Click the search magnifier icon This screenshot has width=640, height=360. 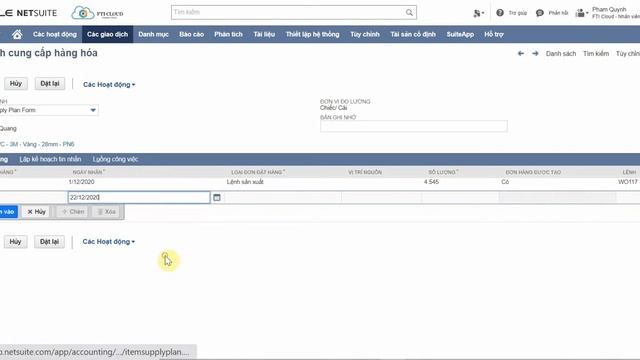click(409, 13)
